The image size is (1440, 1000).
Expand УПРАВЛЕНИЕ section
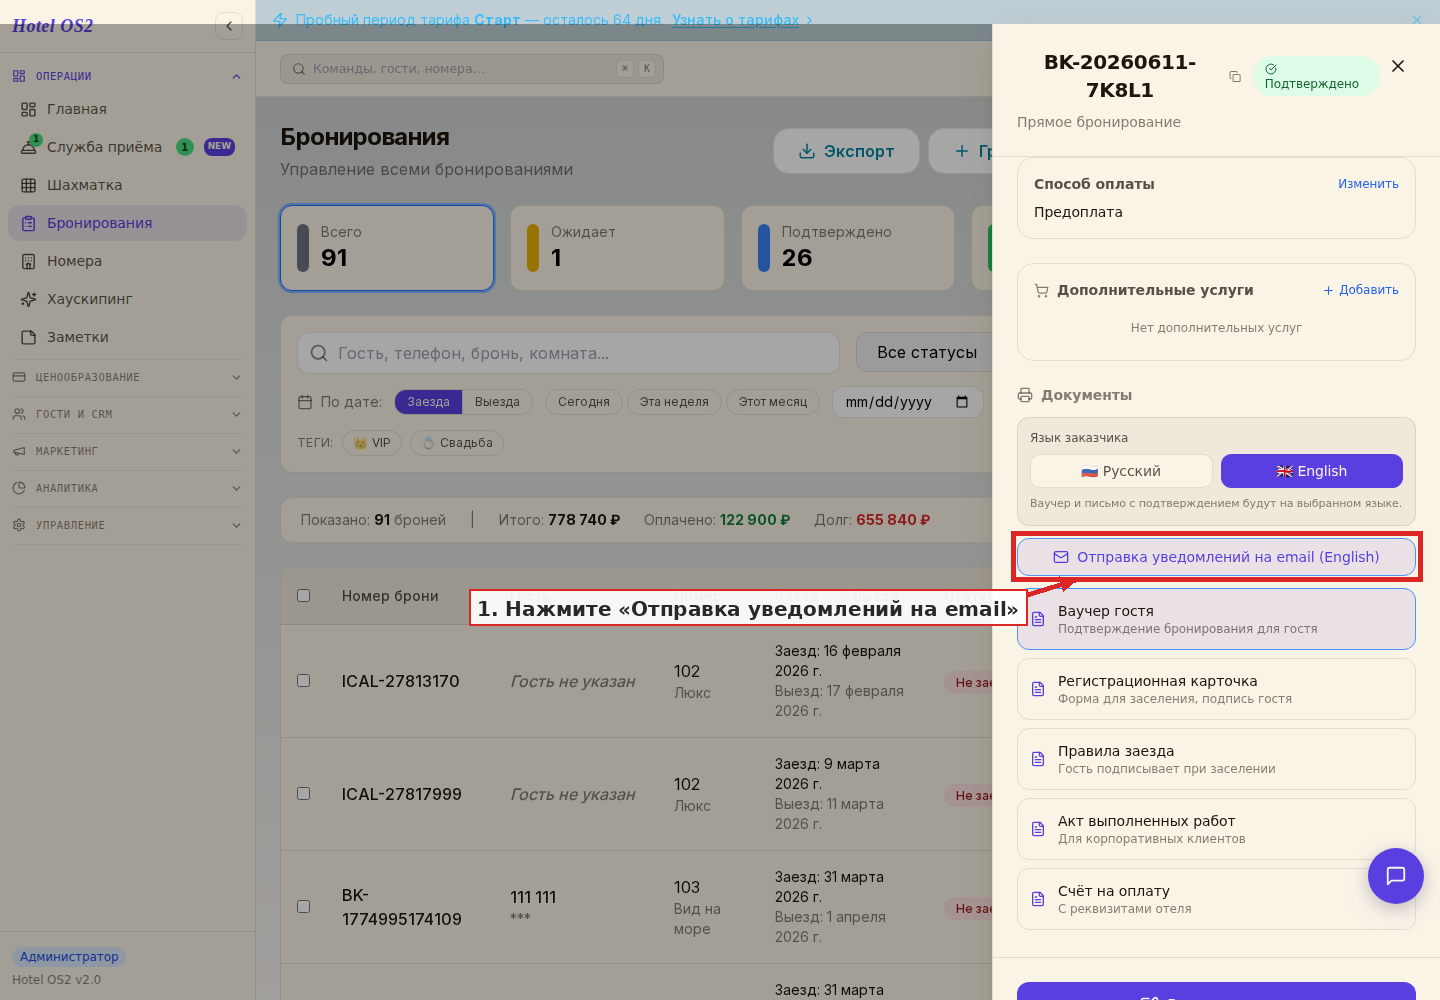pos(127,525)
